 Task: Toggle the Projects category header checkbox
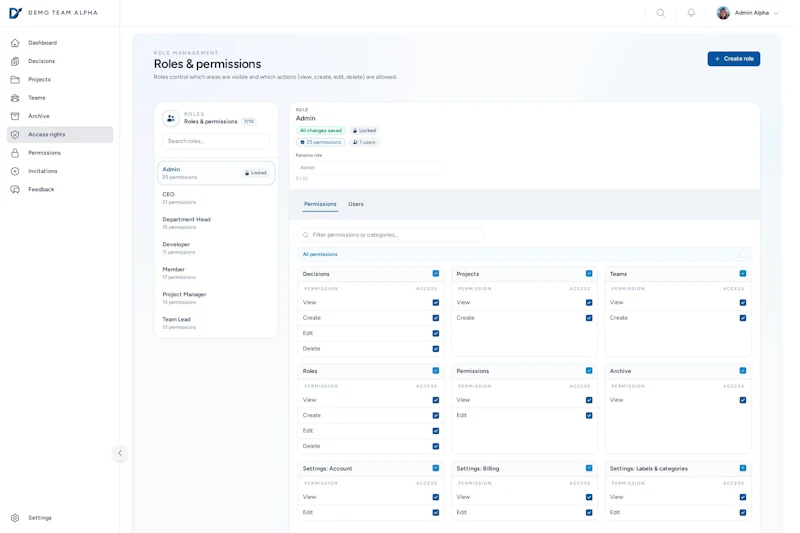tap(589, 274)
